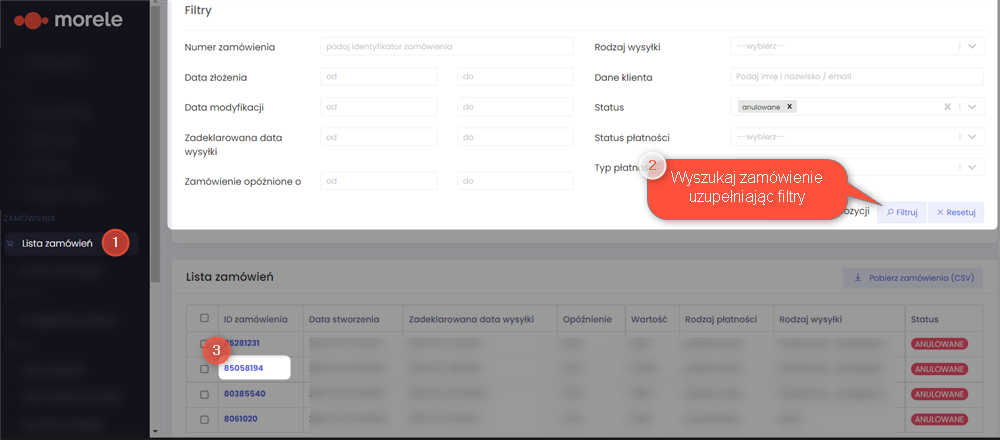Screen dimensions: 1000x440
Task: Click the X icon on Resetuj
Action: click(940, 213)
